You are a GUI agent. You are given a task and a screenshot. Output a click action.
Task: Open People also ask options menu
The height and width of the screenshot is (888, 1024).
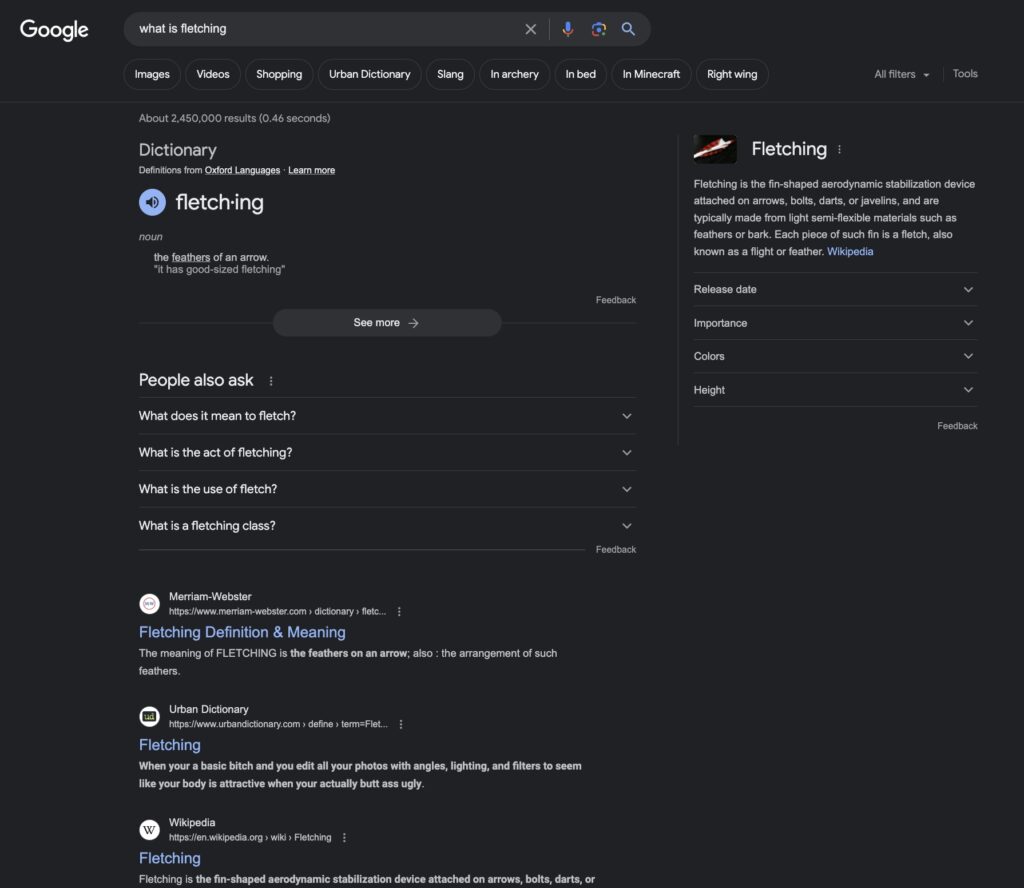coord(271,381)
